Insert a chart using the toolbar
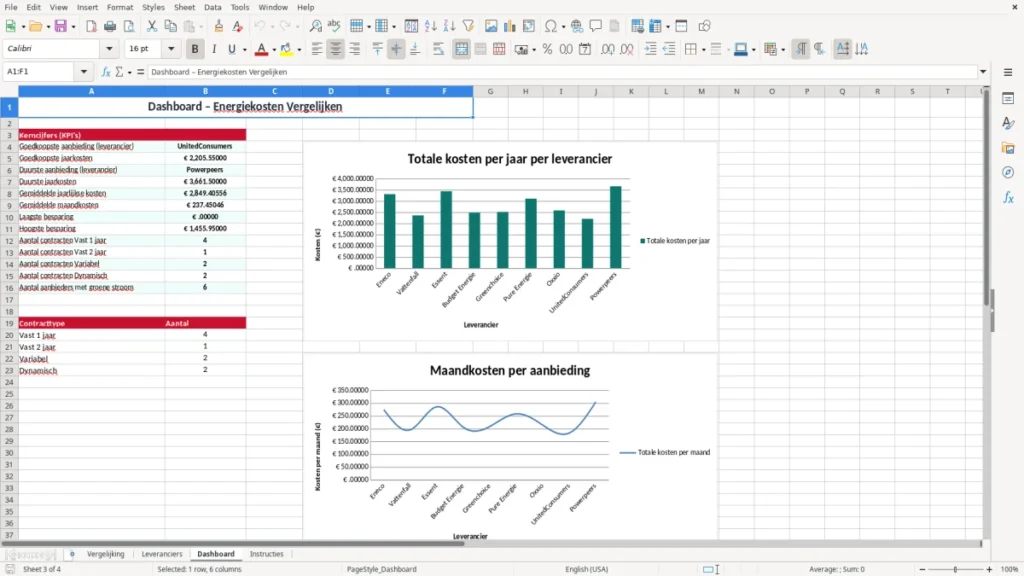This screenshot has height=576, width=1024. [510, 26]
